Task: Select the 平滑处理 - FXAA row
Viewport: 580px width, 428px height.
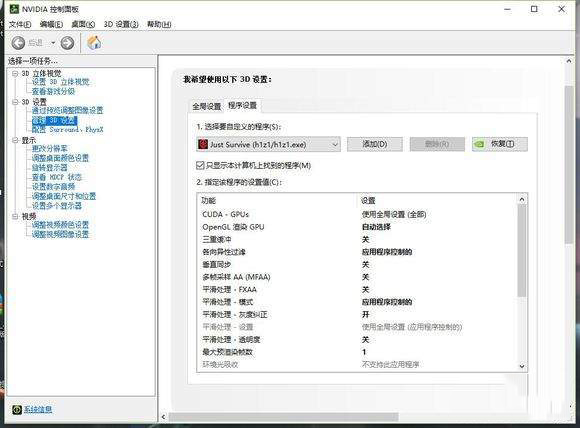Action: pos(357,290)
